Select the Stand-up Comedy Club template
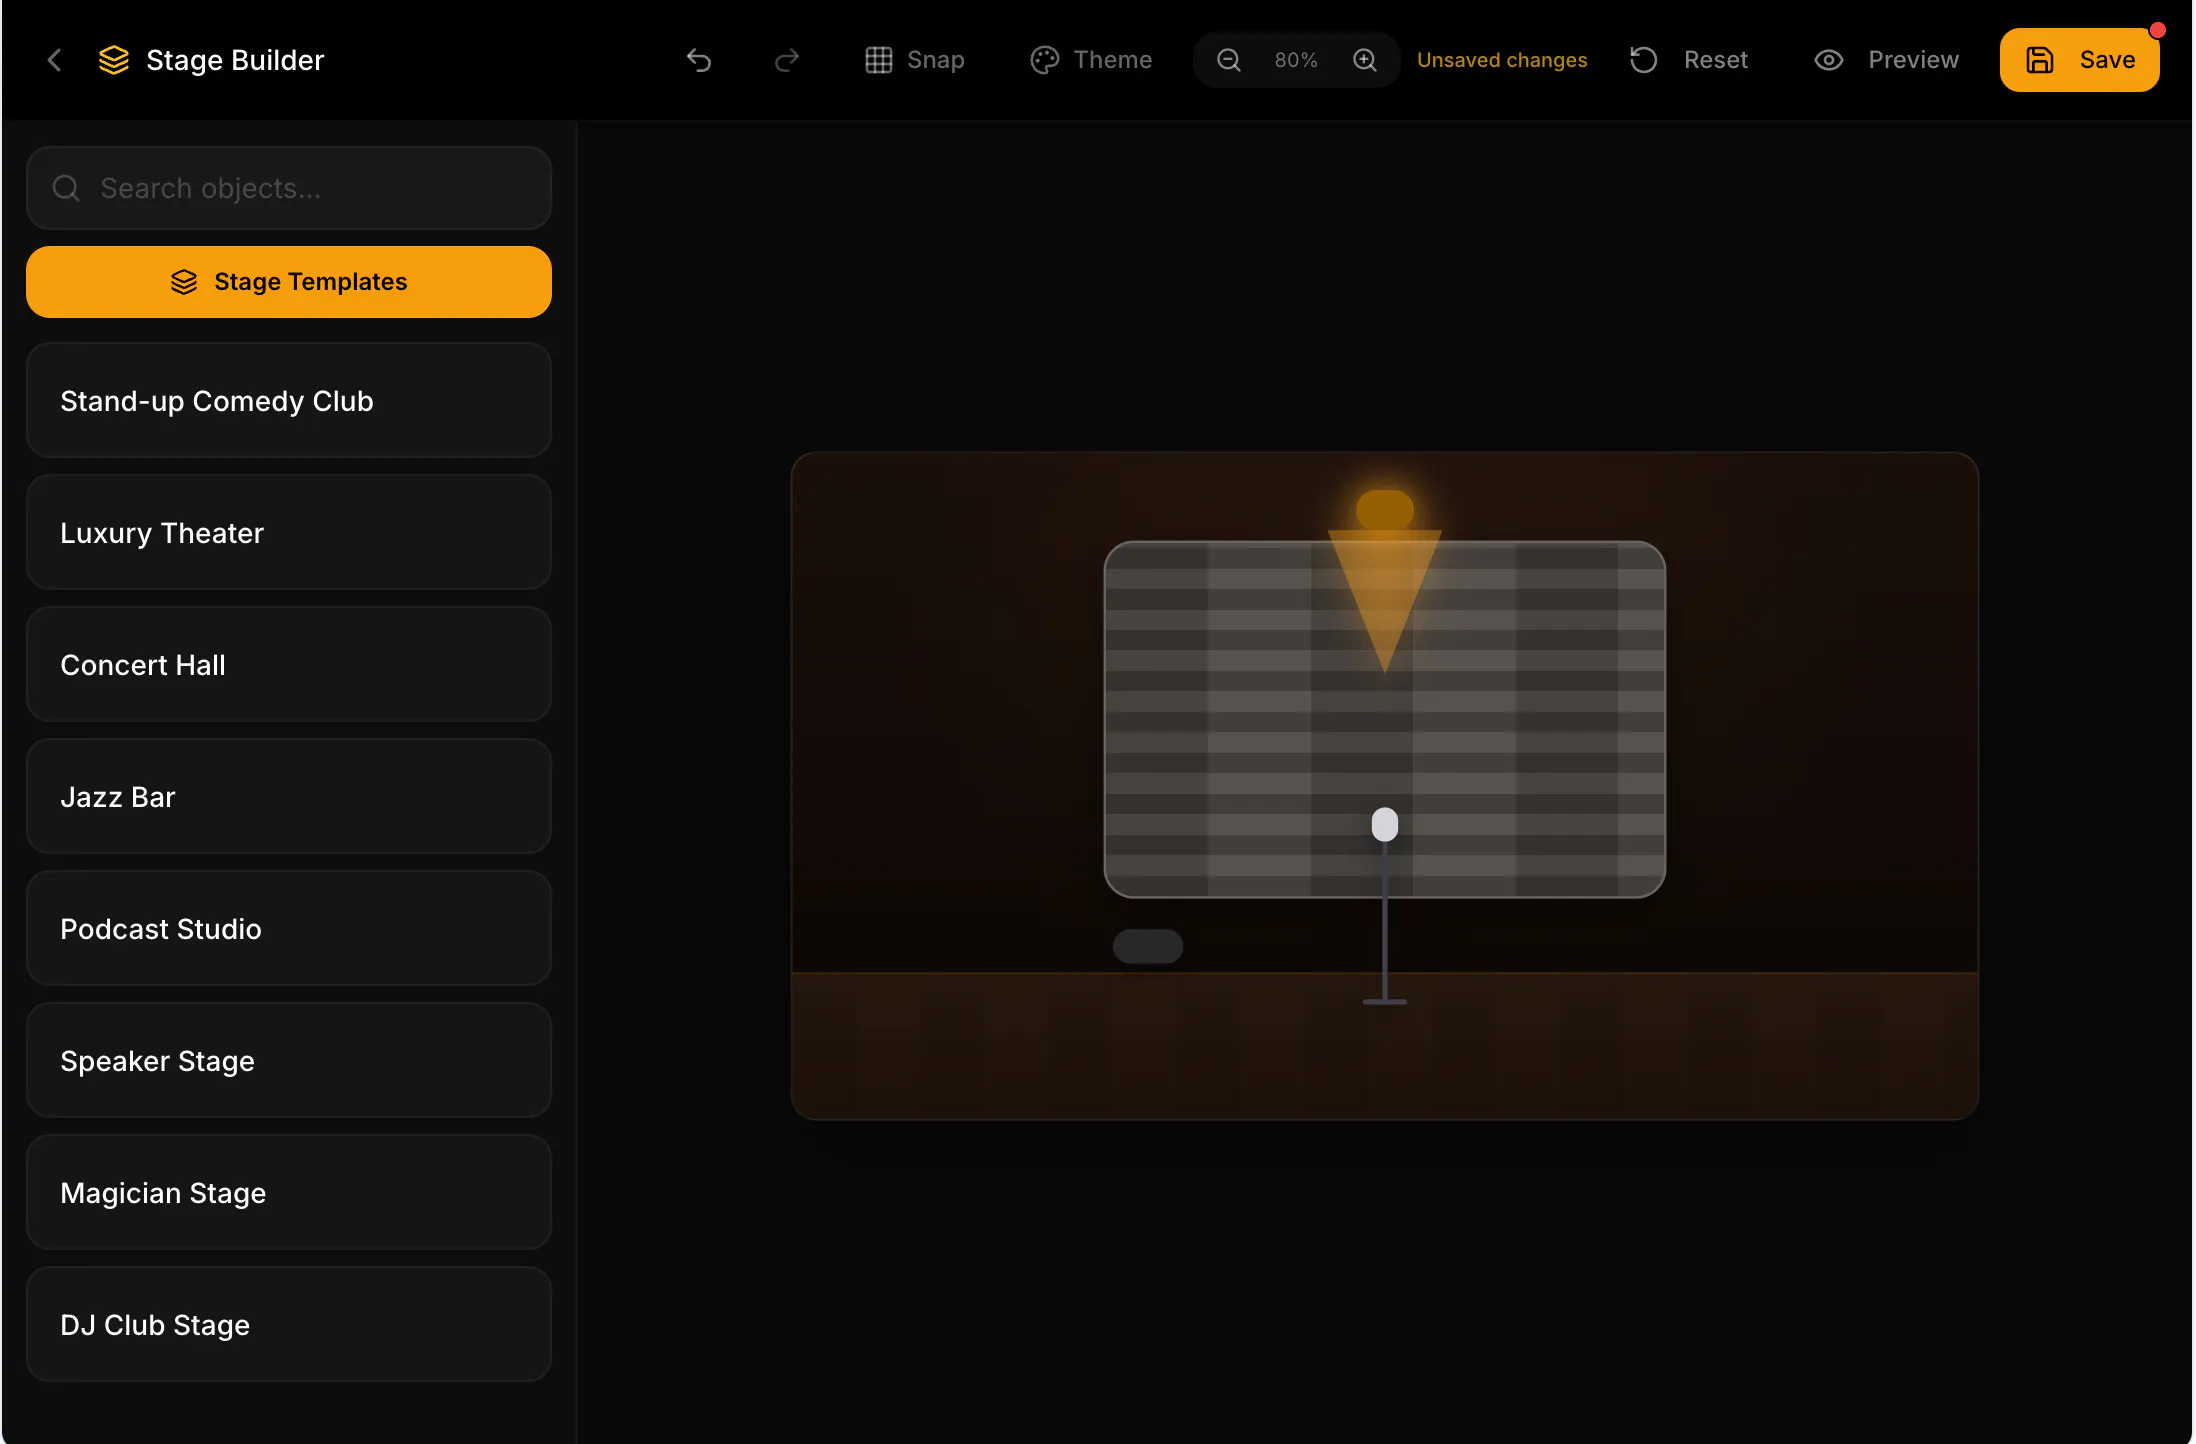The width and height of the screenshot is (2196, 1444). pyautogui.click(x=289, y=401)
